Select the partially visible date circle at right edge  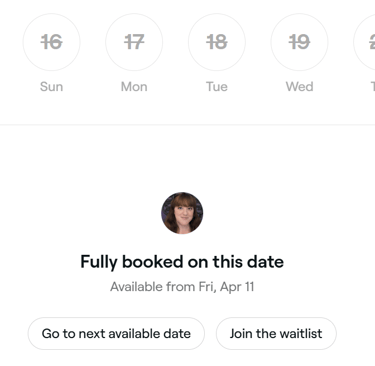pyautogui.click(x=364, y=42)
